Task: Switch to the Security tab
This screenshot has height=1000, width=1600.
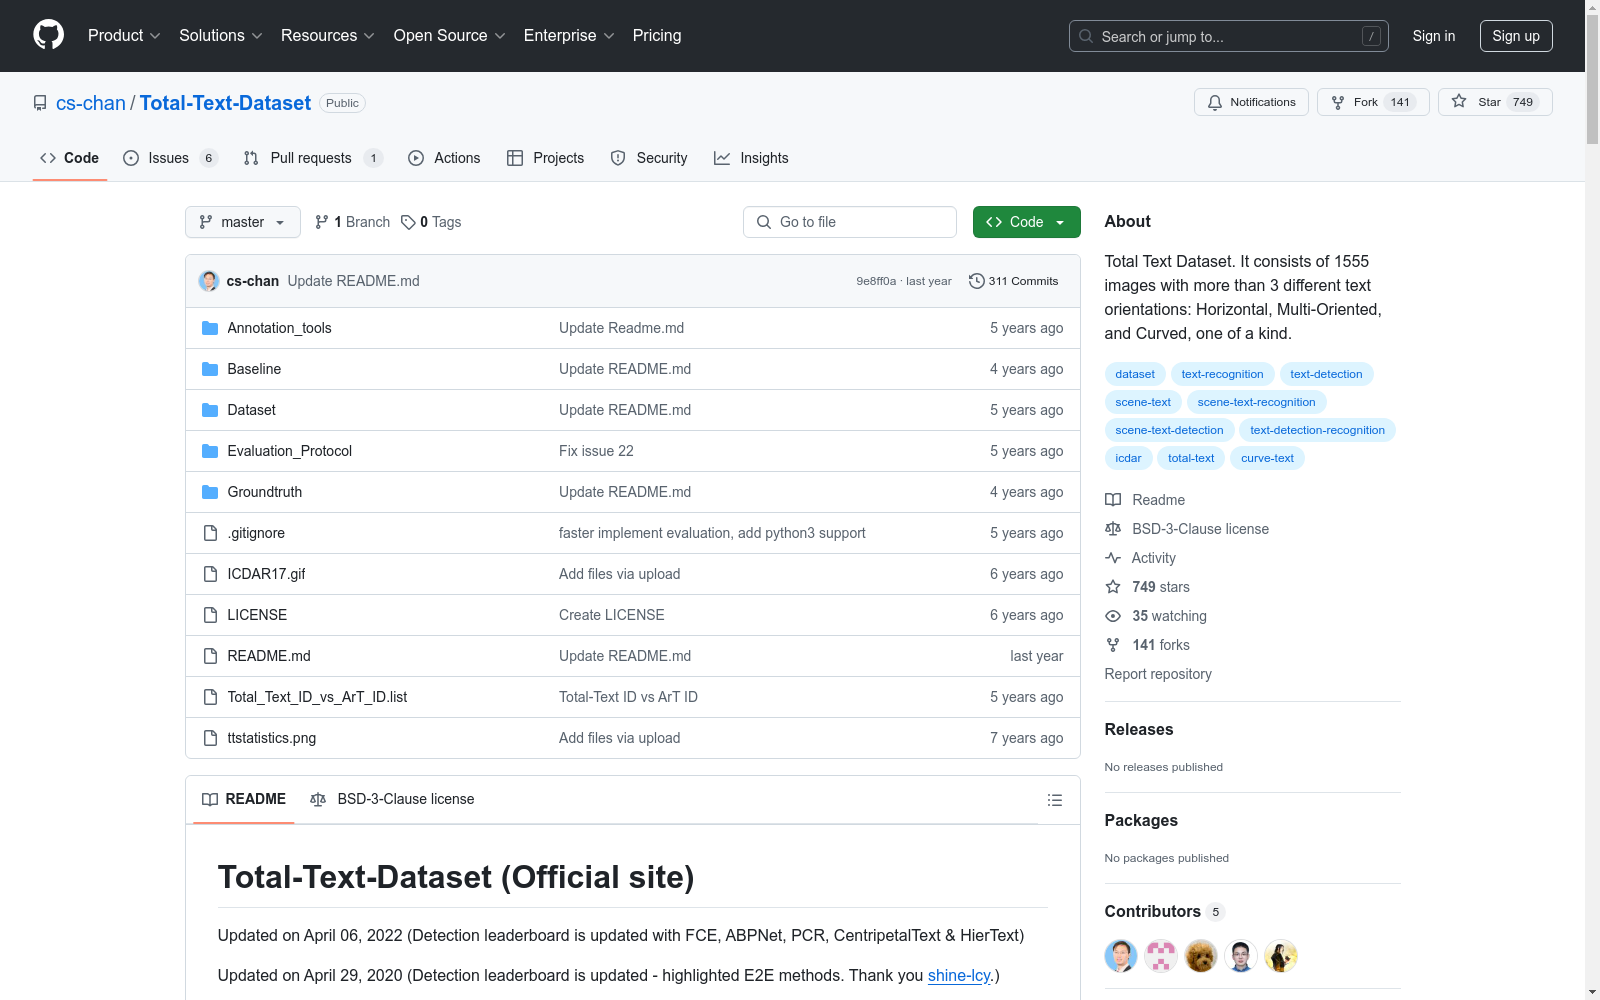Action: coord(649,158)
